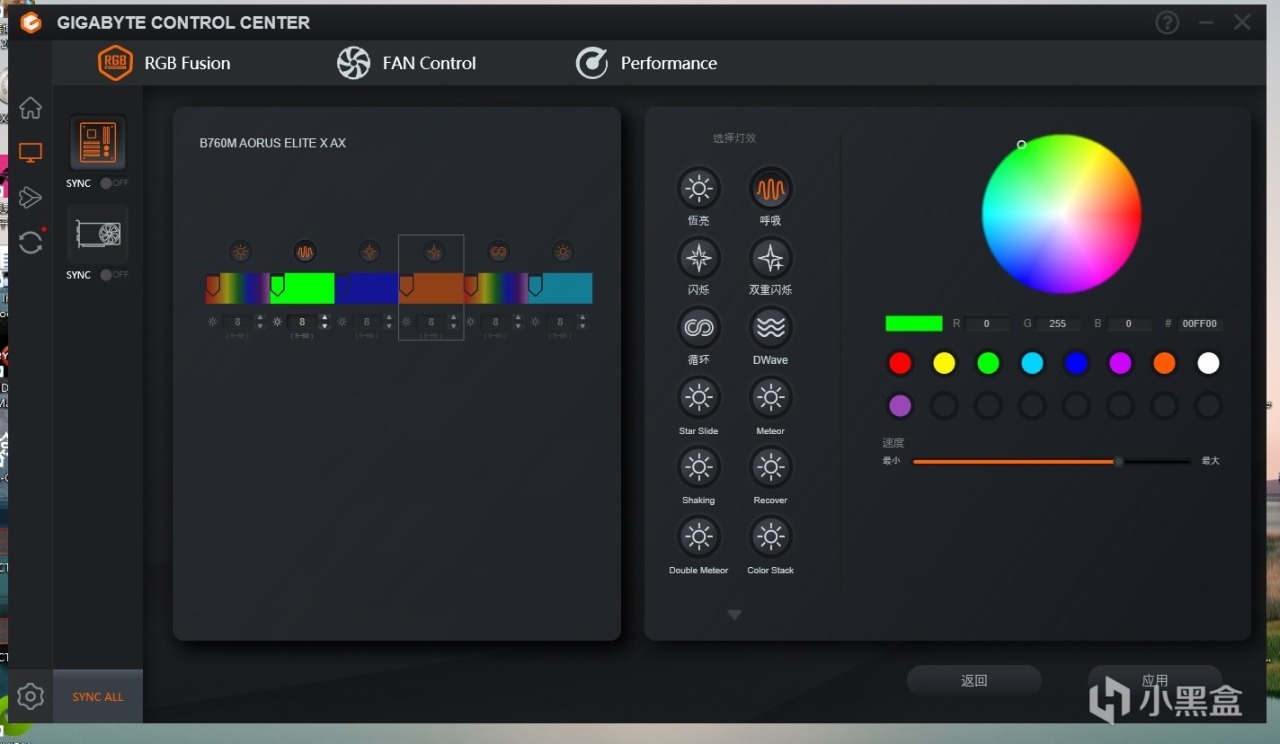Switch to the Performance tab
The height and width of the screenshot is (744, 1280).
click(646, 63)
